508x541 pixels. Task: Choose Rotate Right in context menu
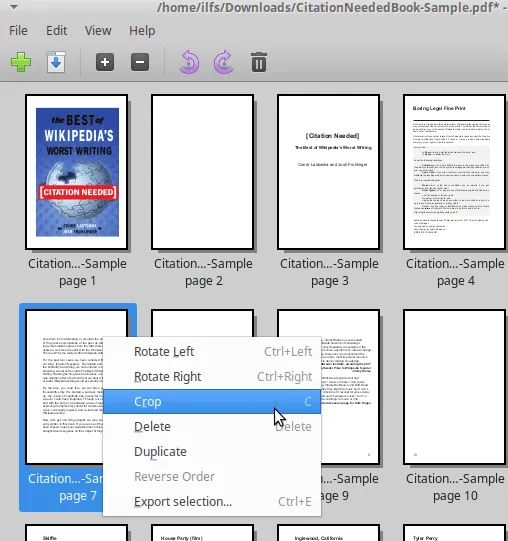coord(212,376)
